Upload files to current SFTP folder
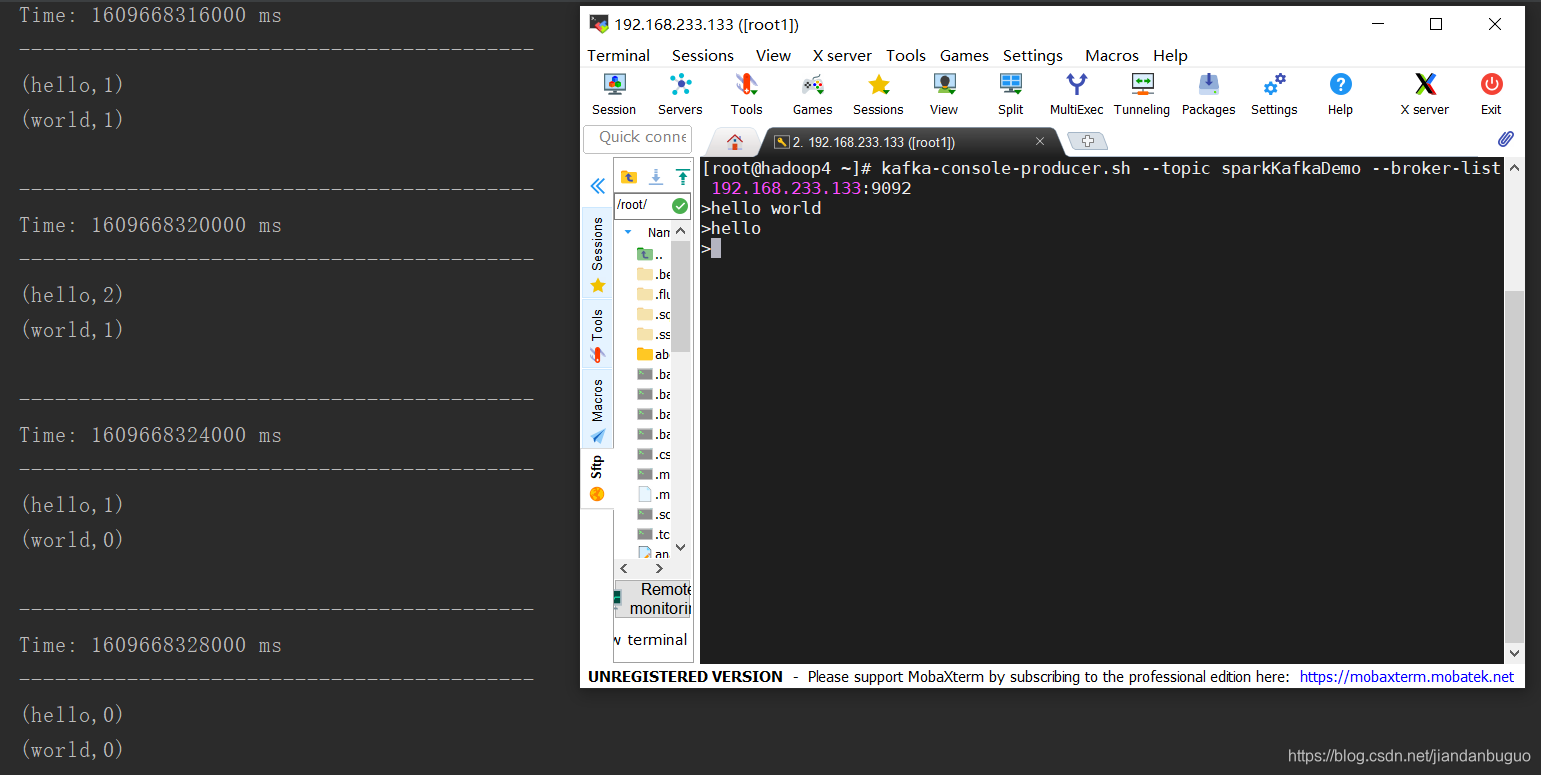 tap(682, 177)
